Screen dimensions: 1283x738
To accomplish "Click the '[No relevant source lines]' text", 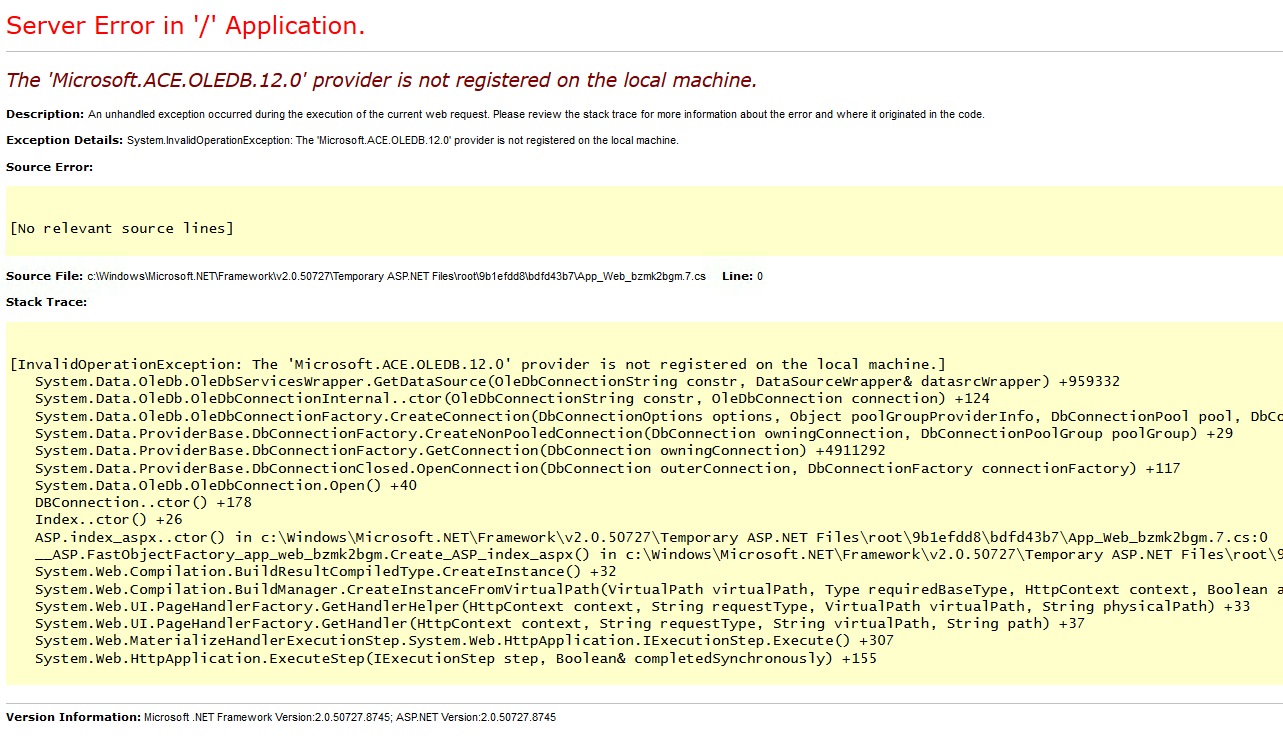I will (121, 228).
